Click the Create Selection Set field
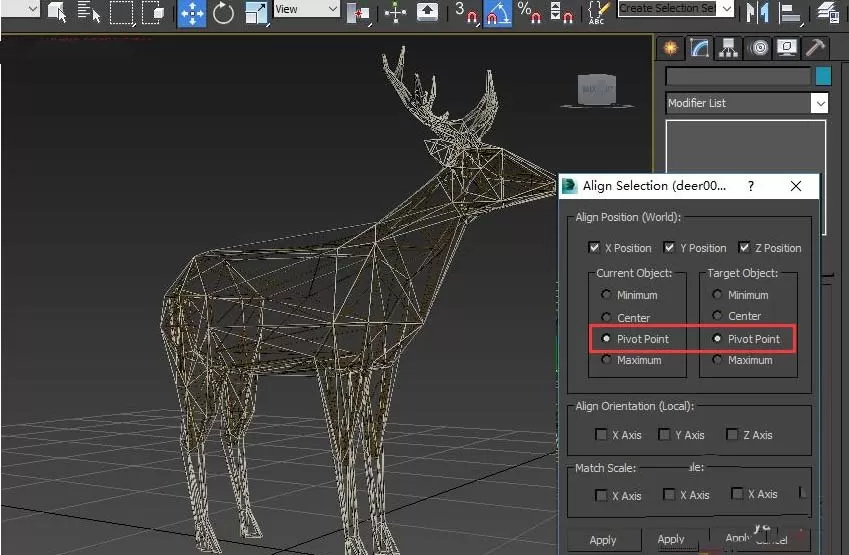Screen dimensions: 849x555 coord(668,8)
